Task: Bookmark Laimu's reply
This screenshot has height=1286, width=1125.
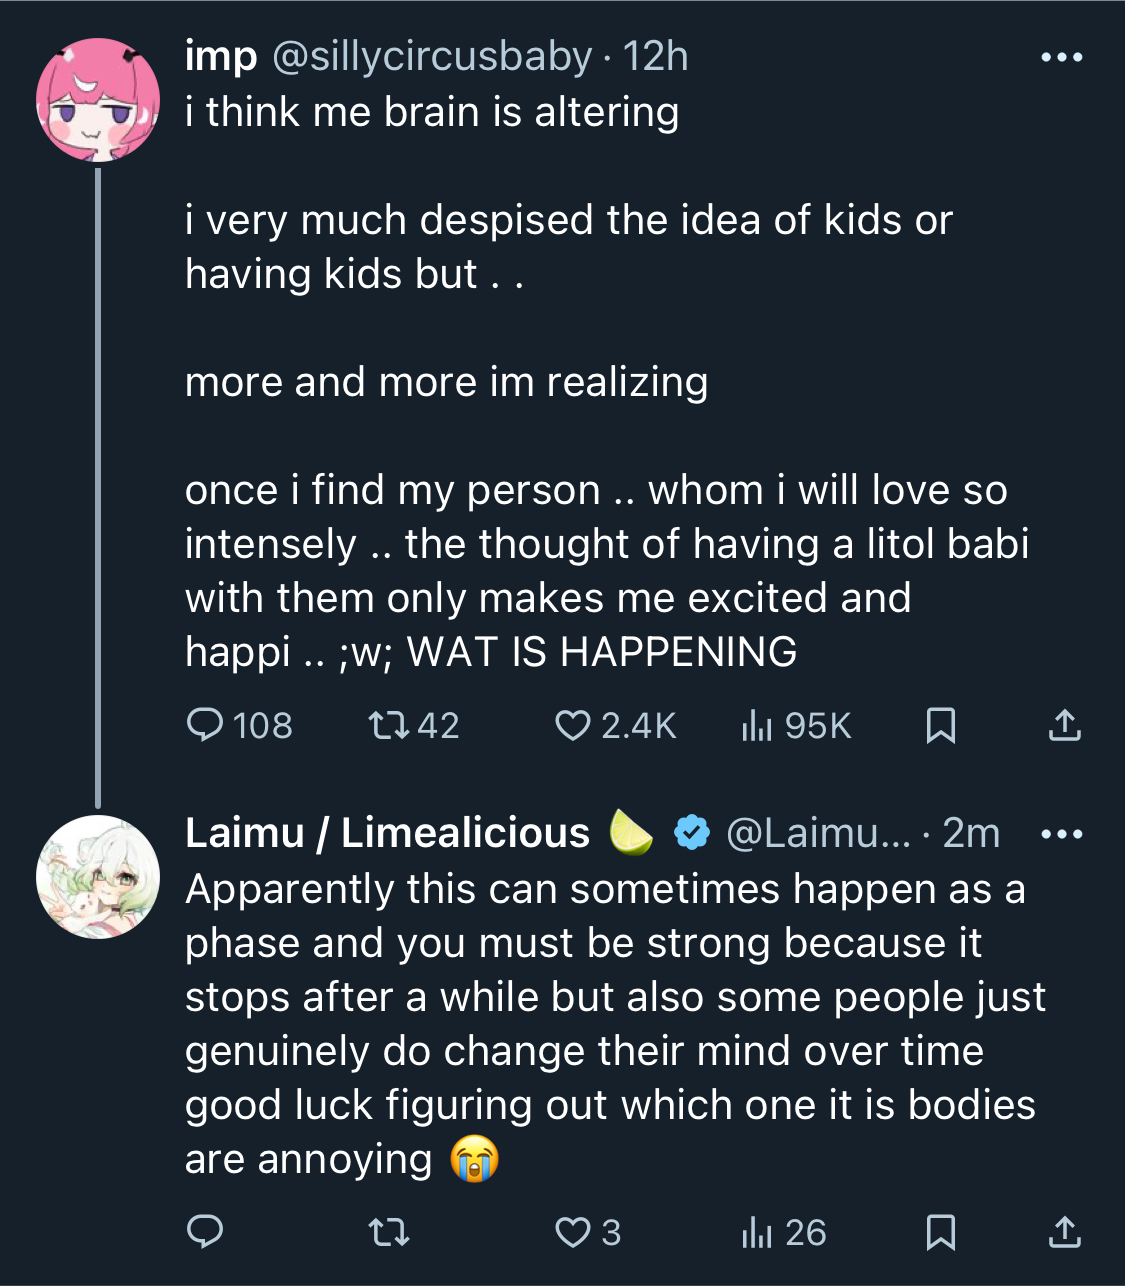Action: (x=940, y=1232)
